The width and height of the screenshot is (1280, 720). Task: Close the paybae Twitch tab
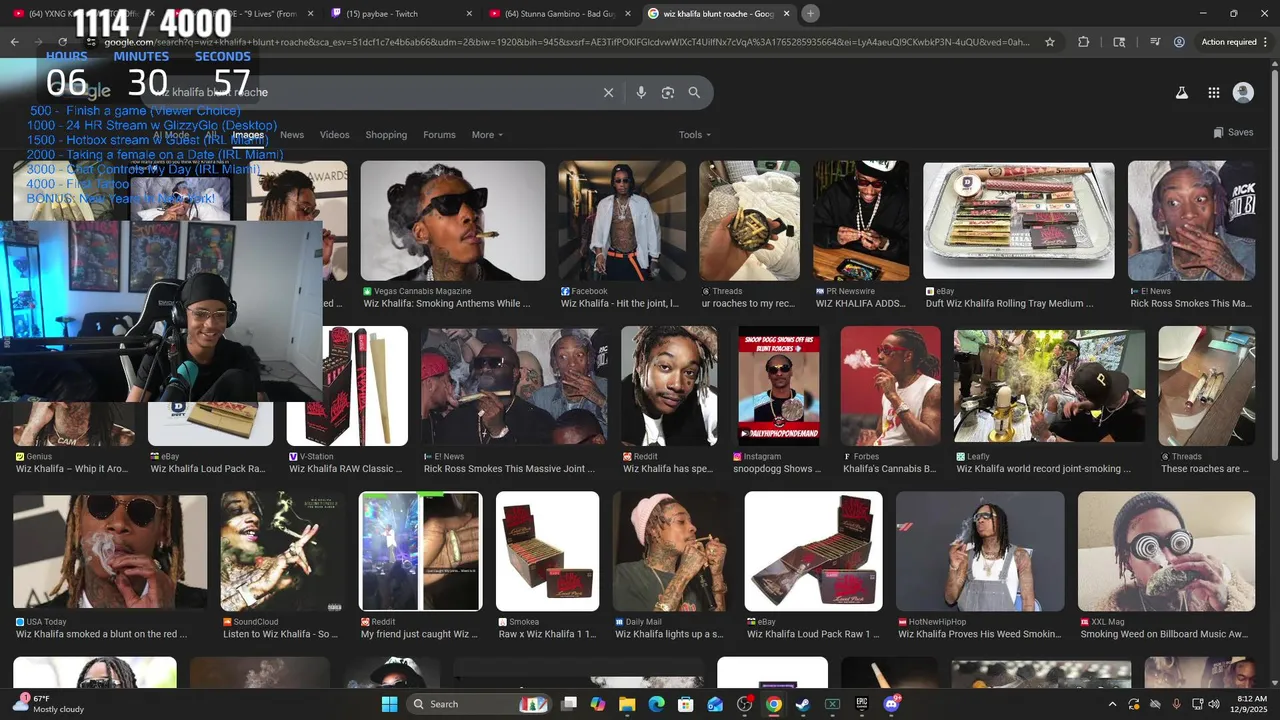point(469,13)
